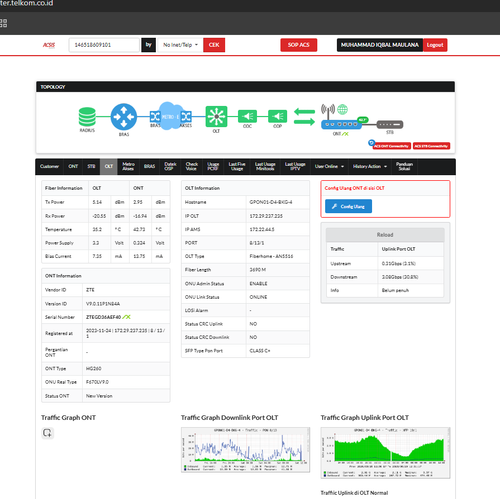Click the green globe icon above ONT
Viewport: 500px width, 499px height.
[x=342, y=109]
